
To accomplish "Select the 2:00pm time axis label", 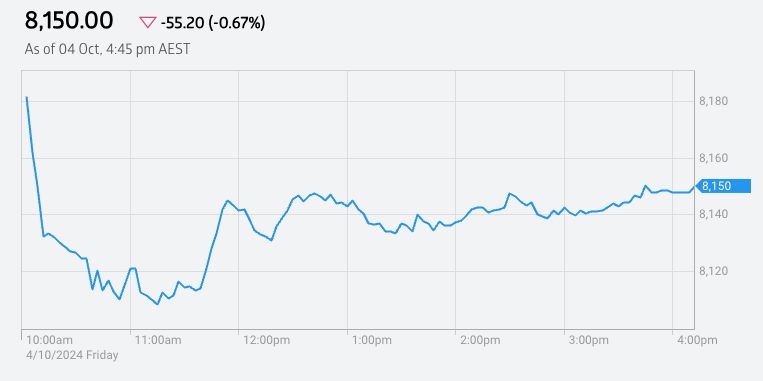I will [x=480, y=340].
